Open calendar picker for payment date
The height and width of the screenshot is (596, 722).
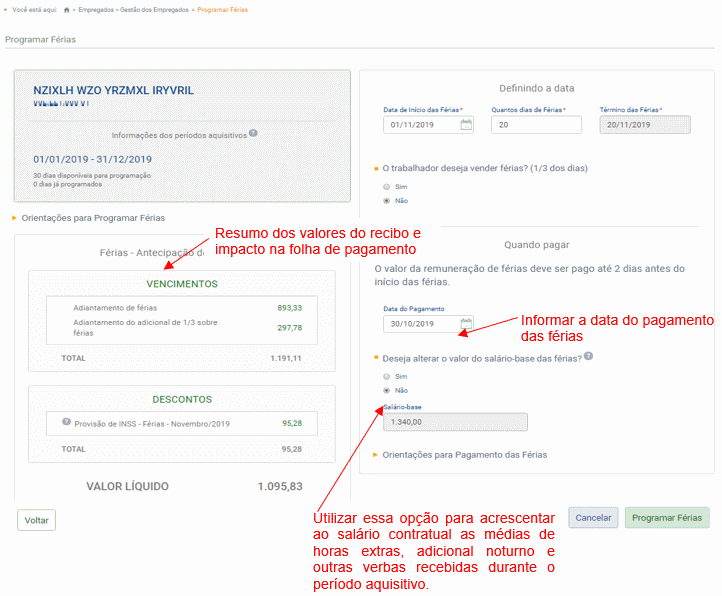[x=466, y=323]
